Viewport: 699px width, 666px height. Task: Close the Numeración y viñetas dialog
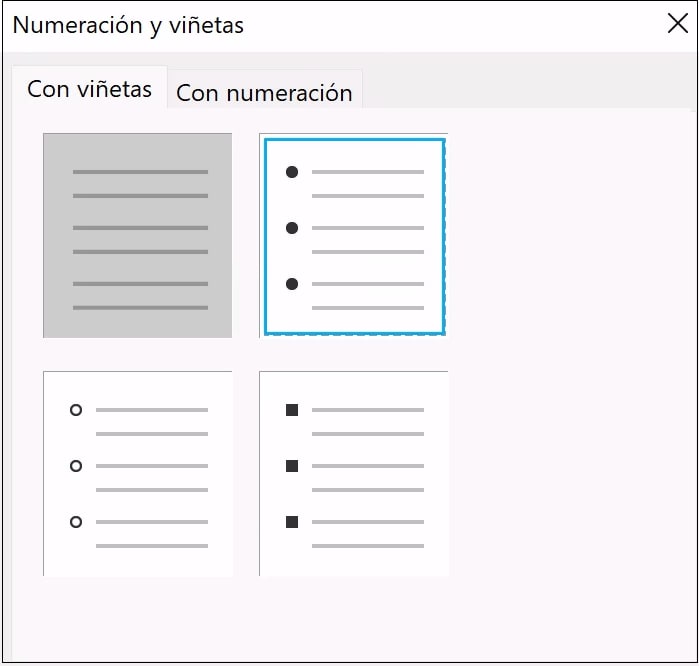coord(677,25)
